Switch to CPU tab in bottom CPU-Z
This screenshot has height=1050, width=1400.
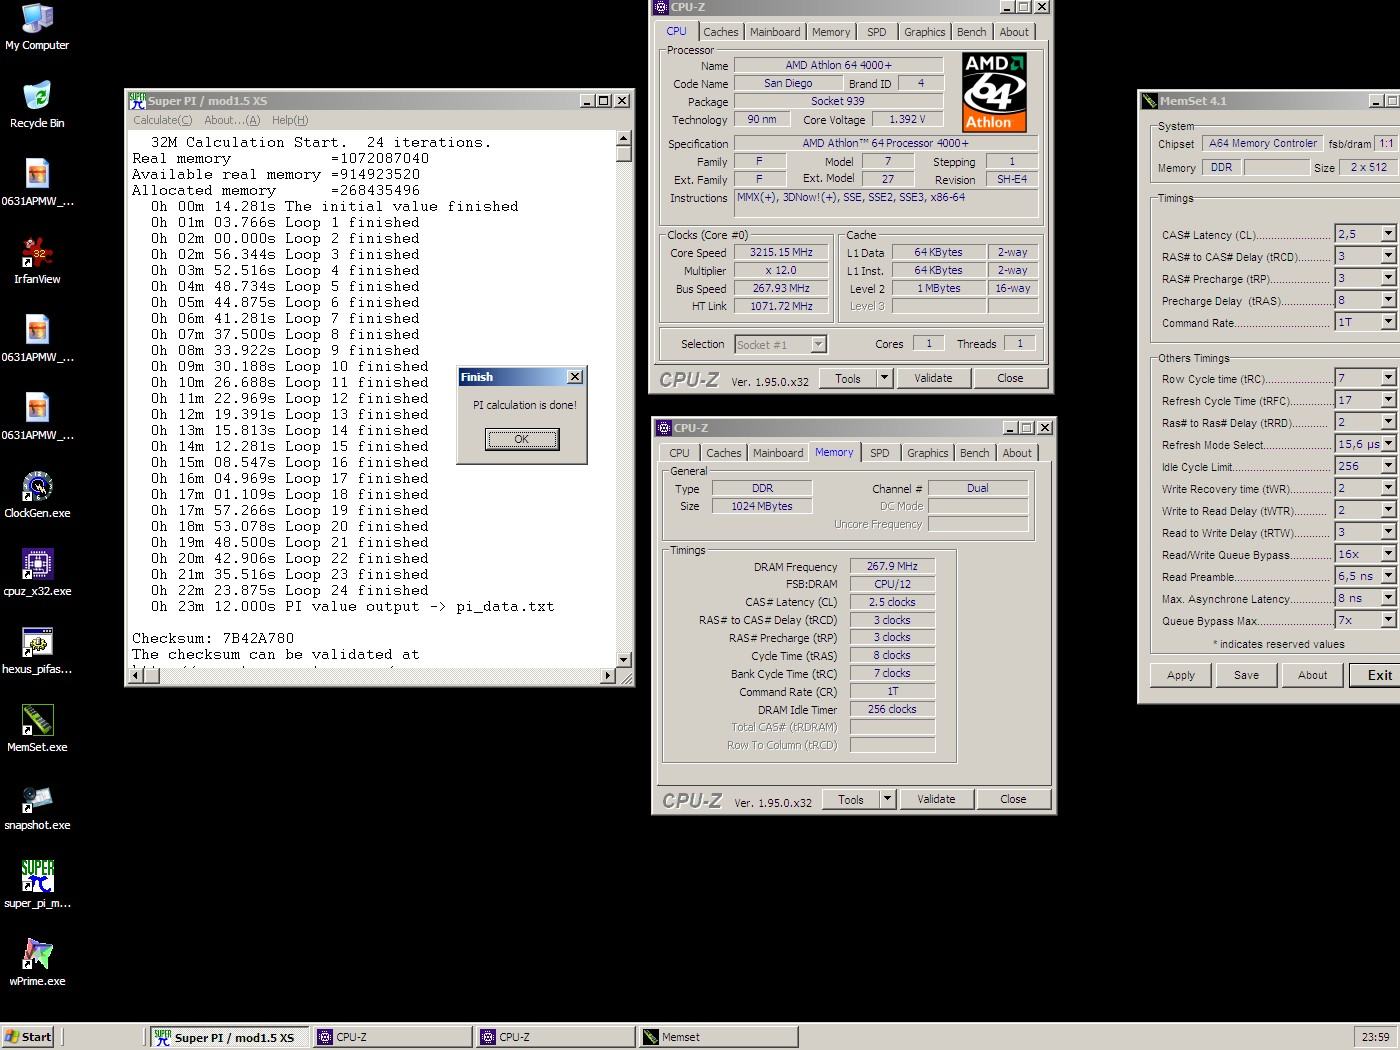point(680,453)
